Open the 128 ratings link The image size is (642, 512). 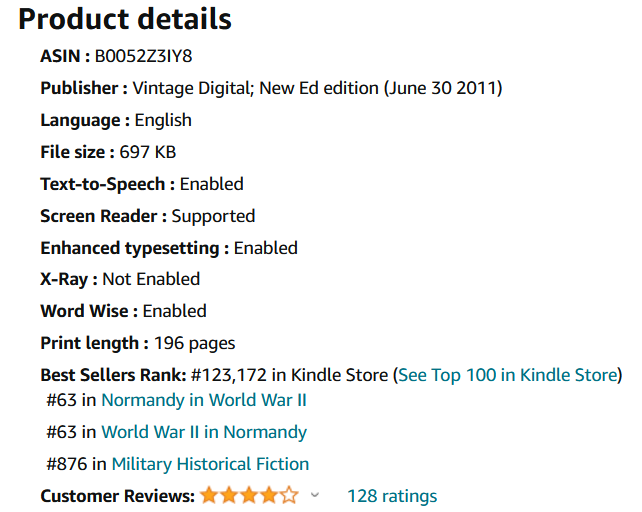[392, 496]
